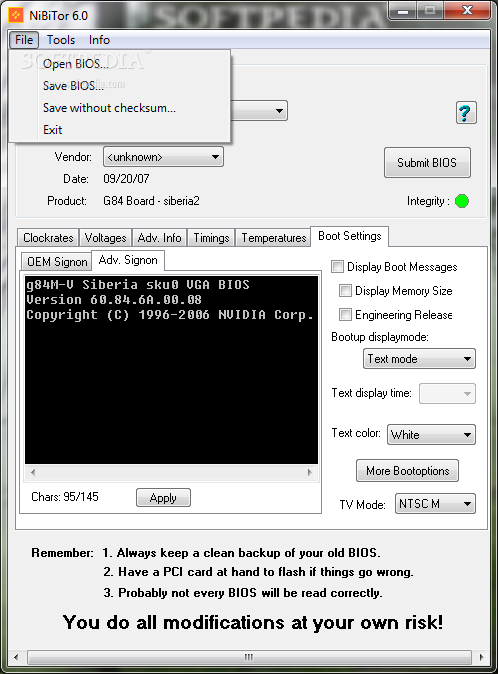The width and height of the screenshot is (498, 674).
Task: Choose Save BIOS... from File menu
Action: pyautogui.click(x=119, y=86)
